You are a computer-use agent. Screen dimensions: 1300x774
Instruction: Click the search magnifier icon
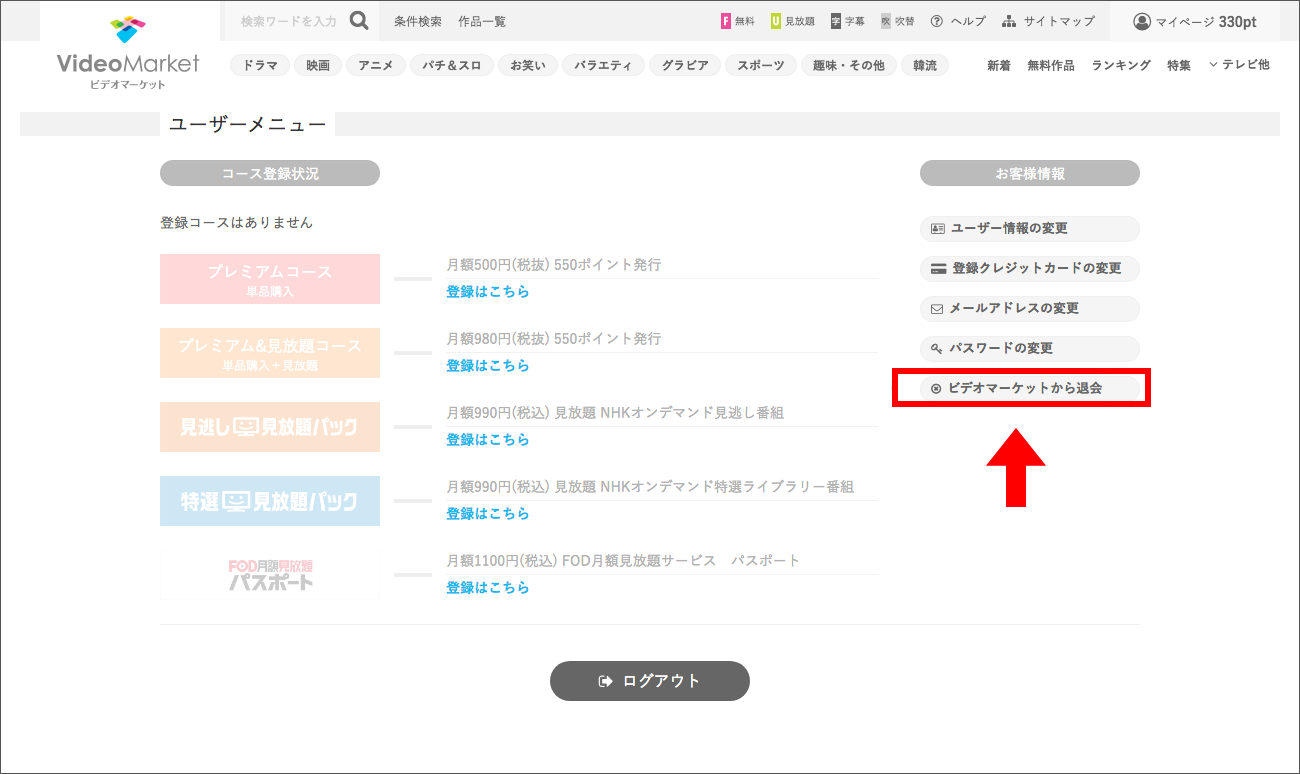pyautogui.click(x=359, y=20)
